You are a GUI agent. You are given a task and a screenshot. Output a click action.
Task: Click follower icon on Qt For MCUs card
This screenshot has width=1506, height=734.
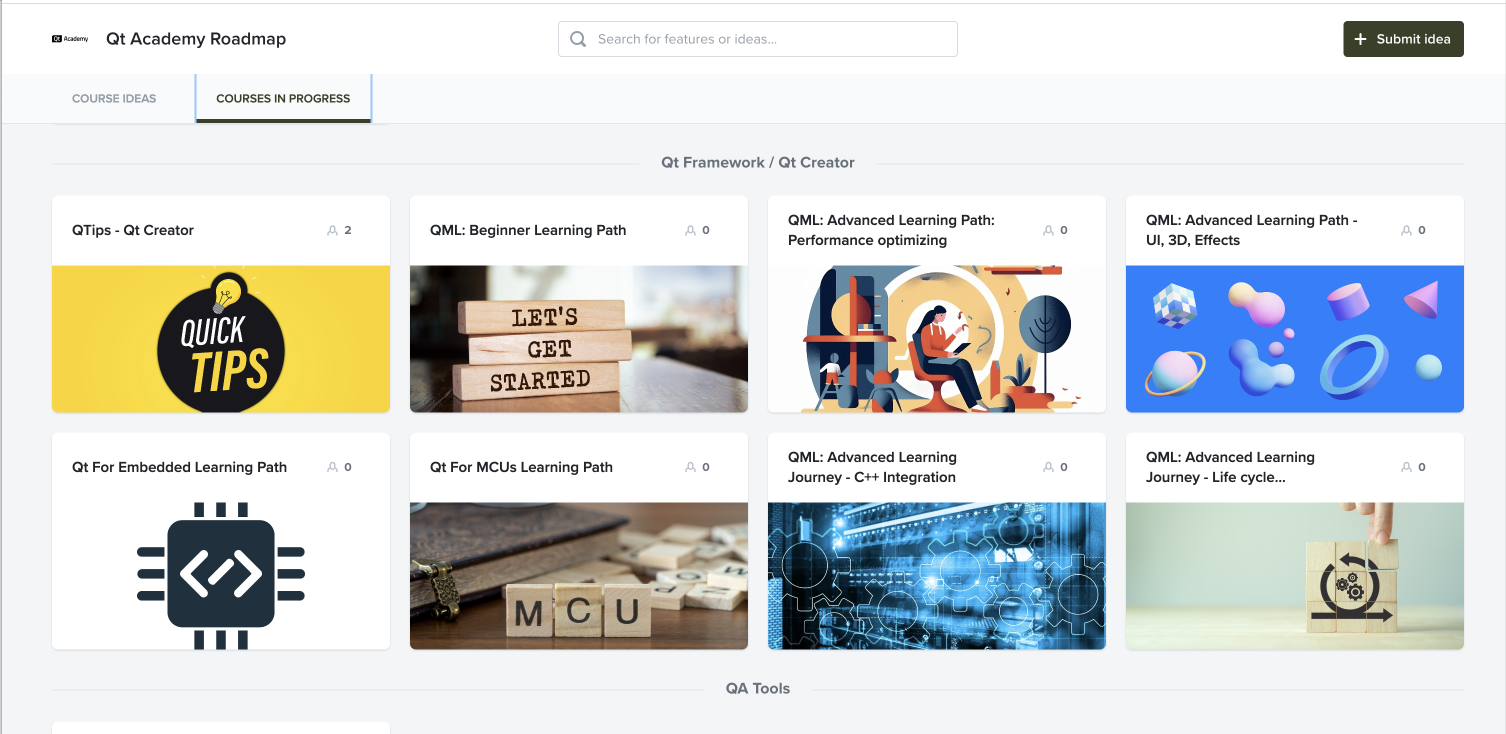pos(690,467)
